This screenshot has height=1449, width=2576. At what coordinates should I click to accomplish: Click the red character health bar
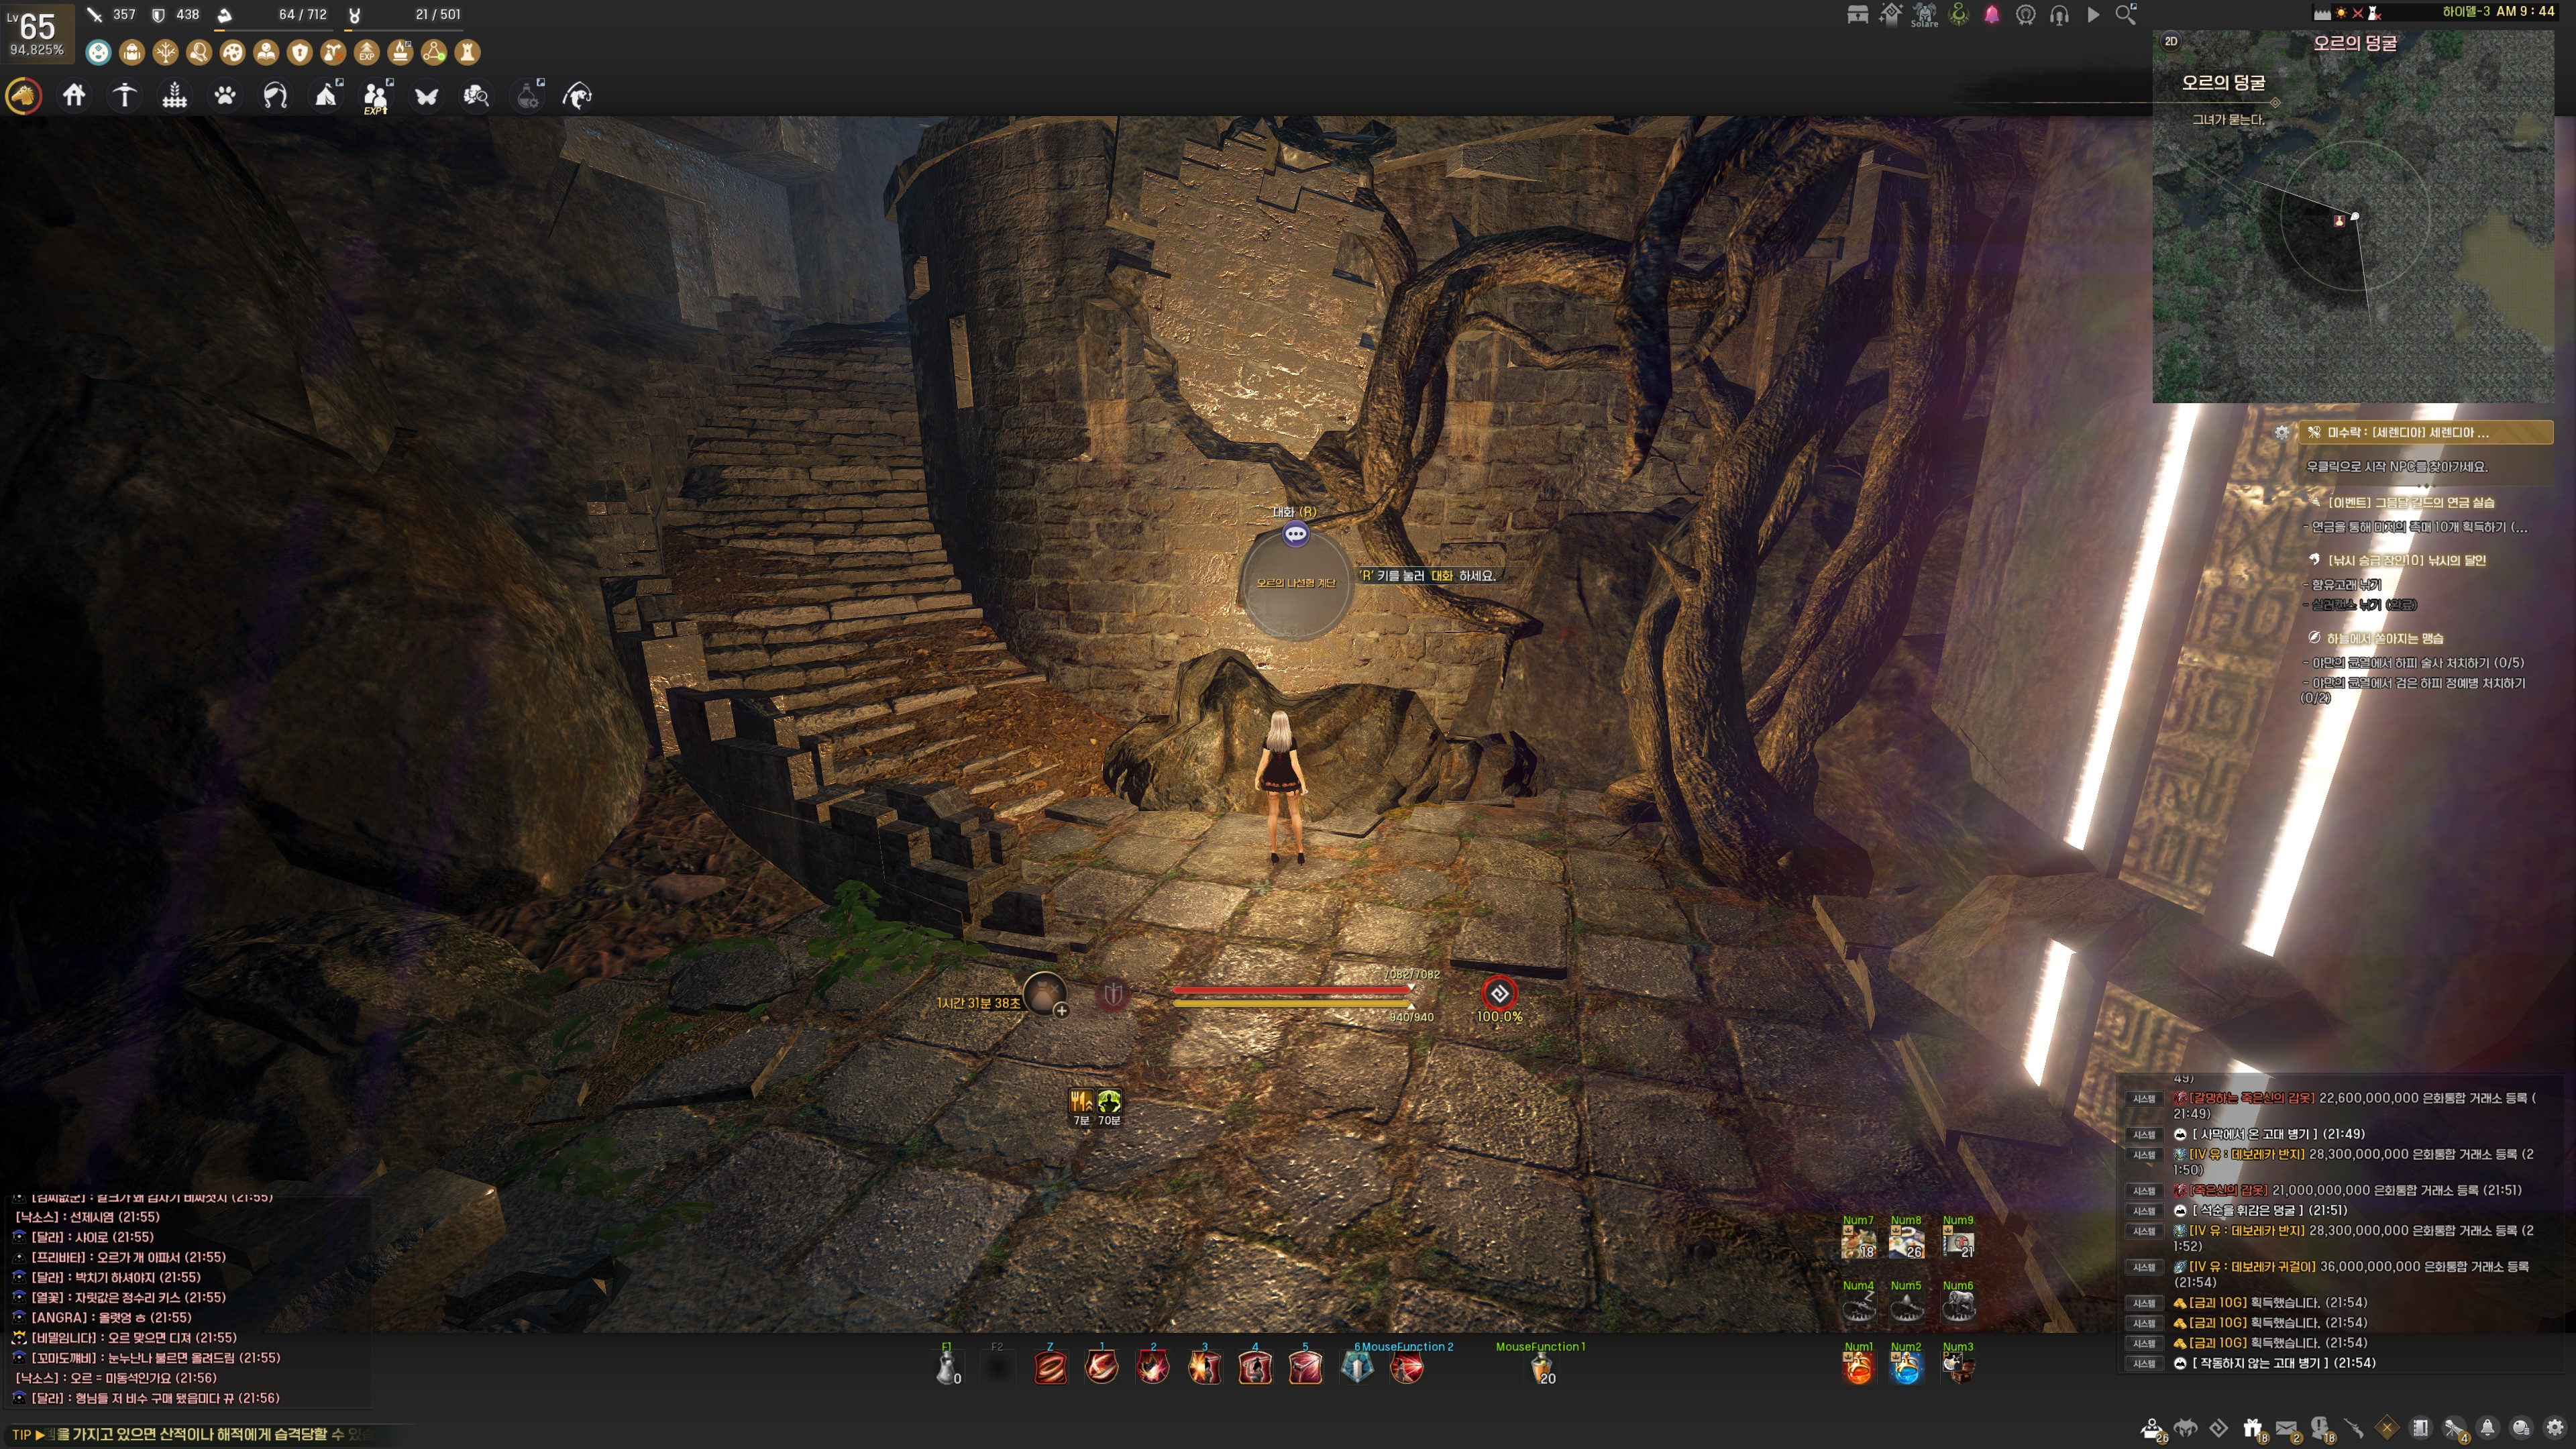click(1290, 990)
